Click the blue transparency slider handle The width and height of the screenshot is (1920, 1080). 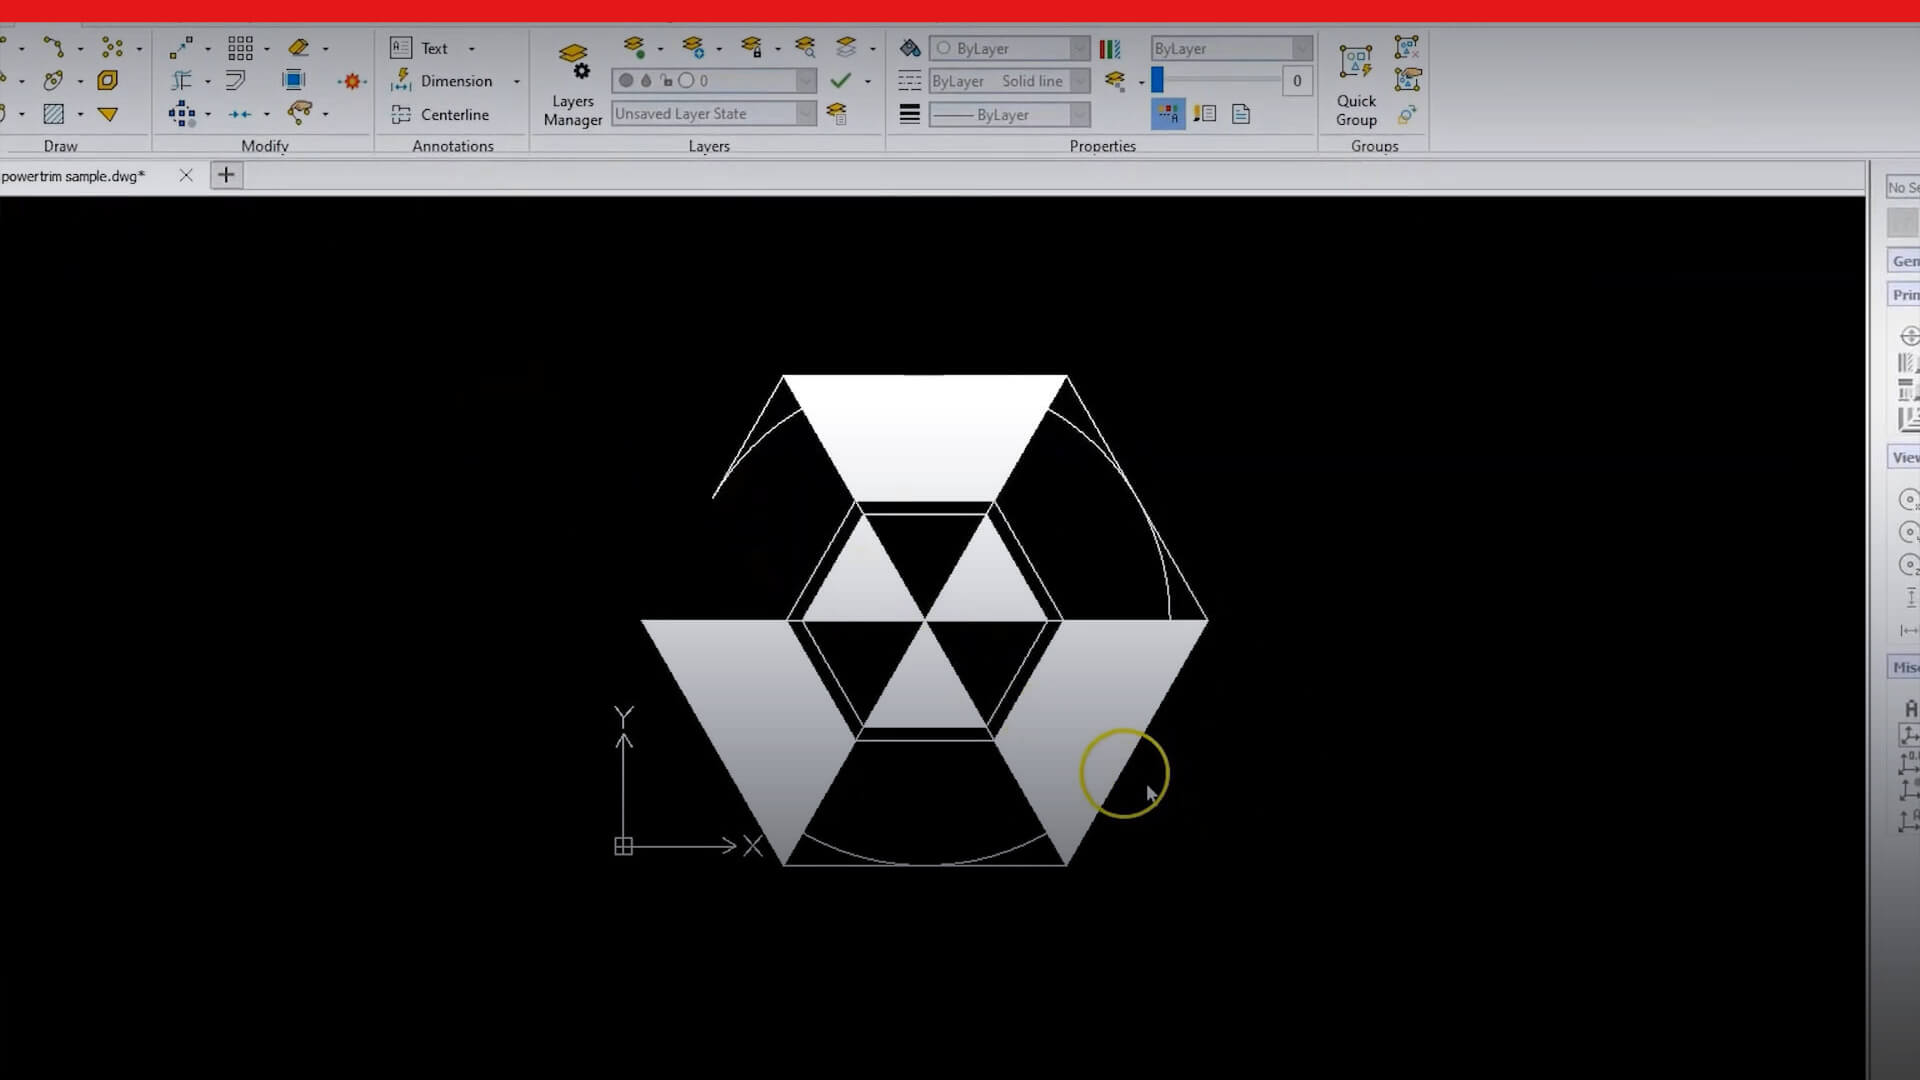coord(1157,80)
